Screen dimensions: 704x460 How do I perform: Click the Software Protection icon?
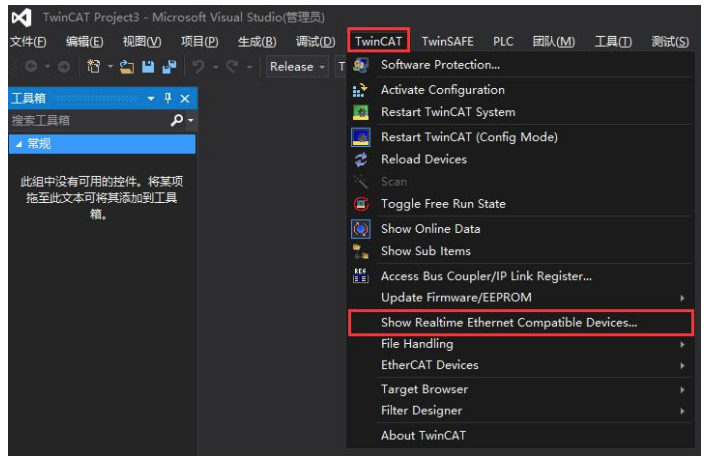(361, 65)
